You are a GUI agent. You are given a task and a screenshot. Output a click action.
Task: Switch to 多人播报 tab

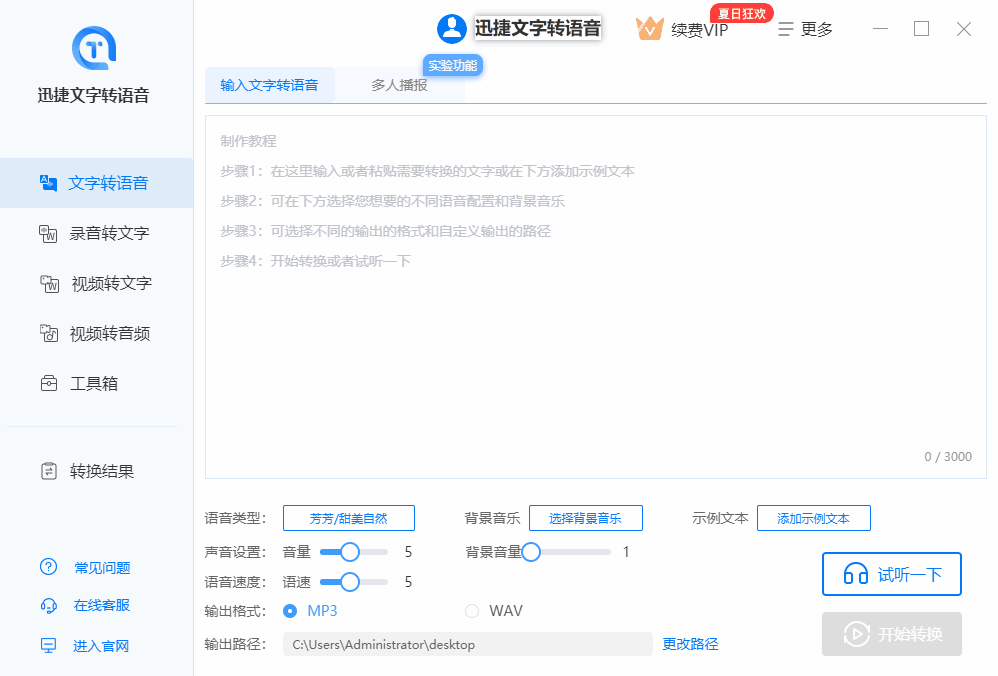tap(400, 85)
